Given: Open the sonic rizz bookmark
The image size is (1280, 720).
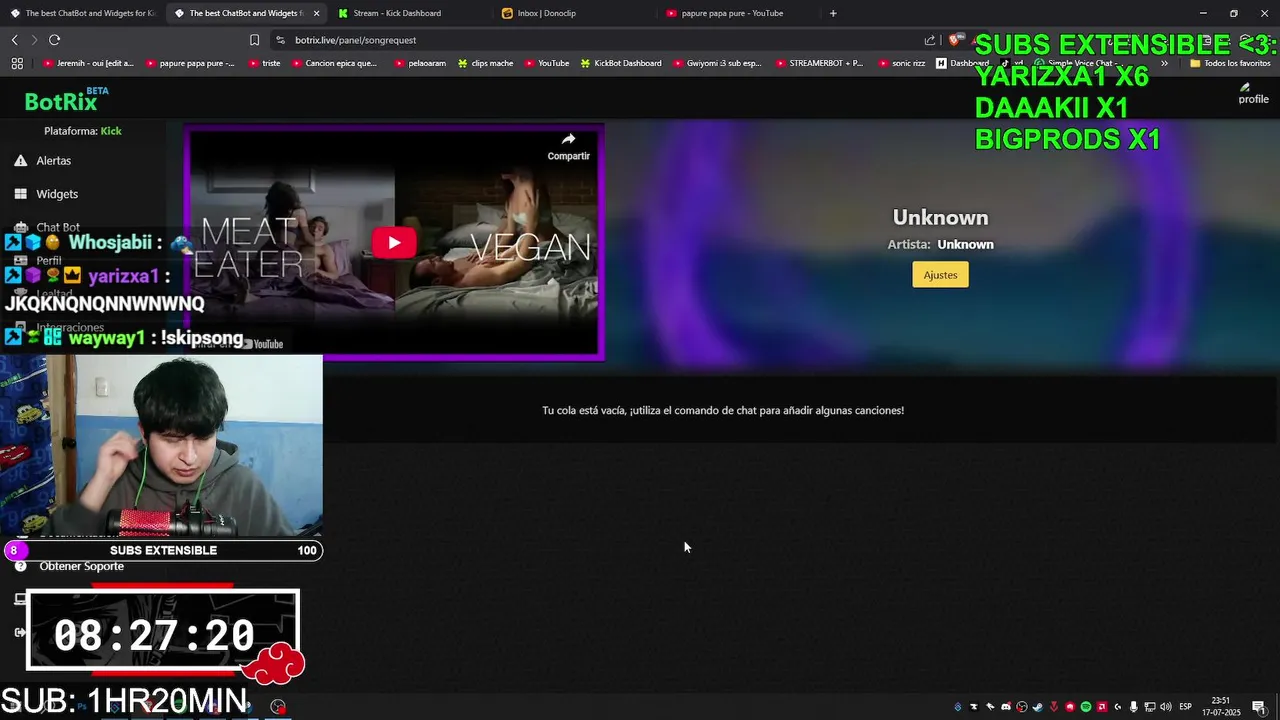Looking at the screenshot, I should click(901, 63).
